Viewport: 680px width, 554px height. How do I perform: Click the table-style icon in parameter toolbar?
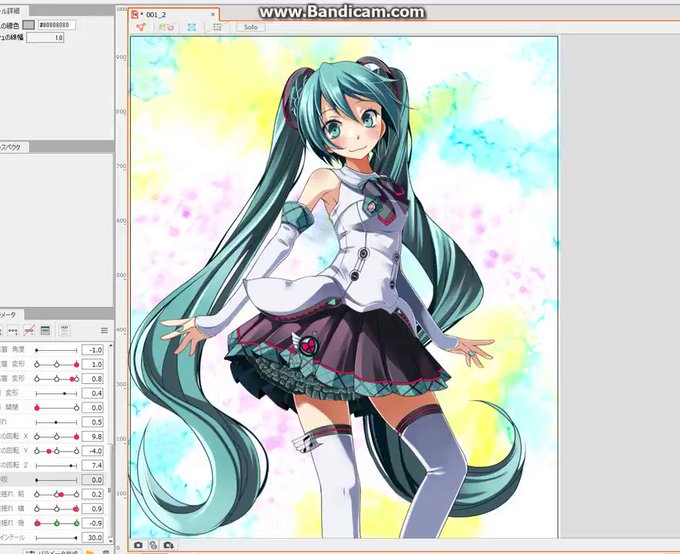point(45,331)
